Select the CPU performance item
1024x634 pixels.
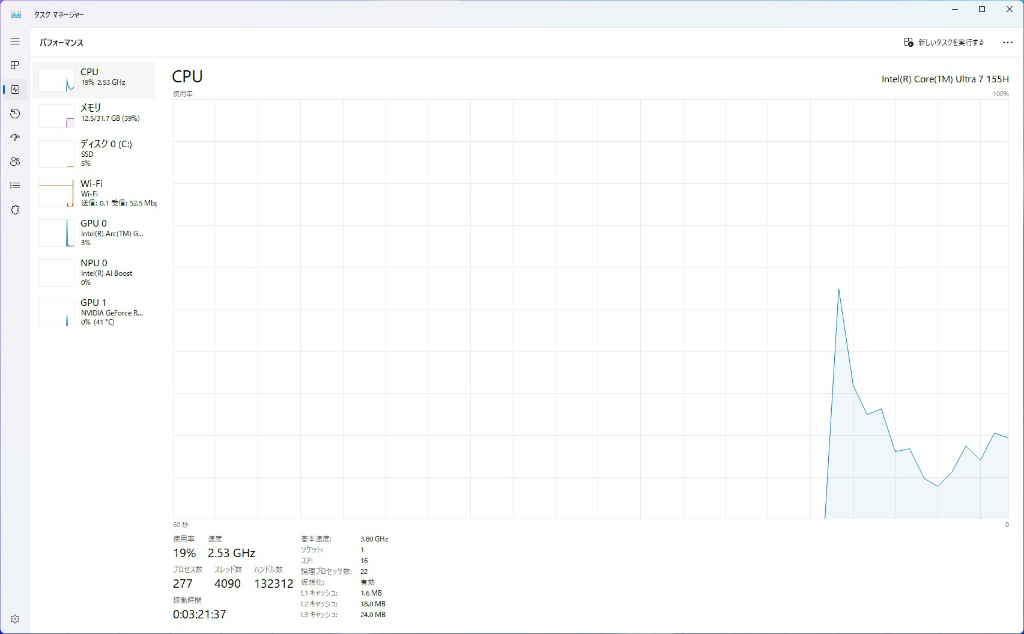click(94, 80)
